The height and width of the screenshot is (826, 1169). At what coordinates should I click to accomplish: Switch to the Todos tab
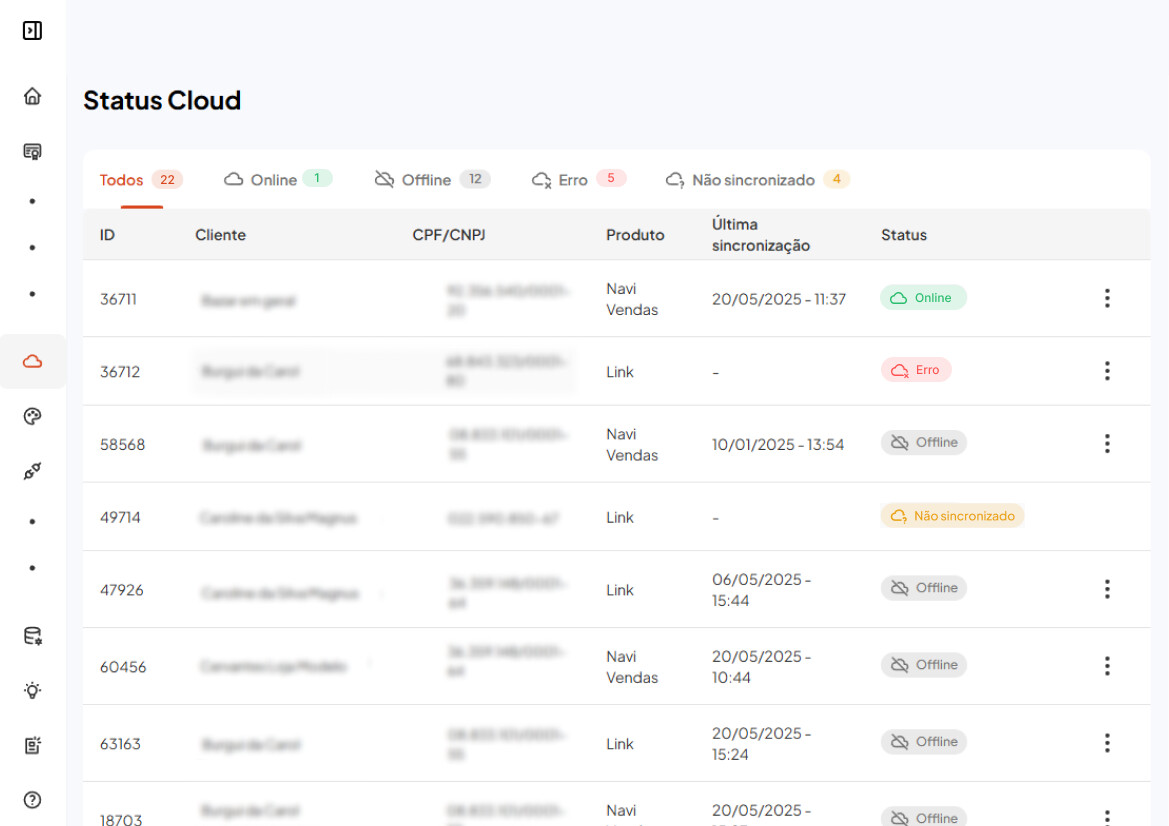click(140, 180)
